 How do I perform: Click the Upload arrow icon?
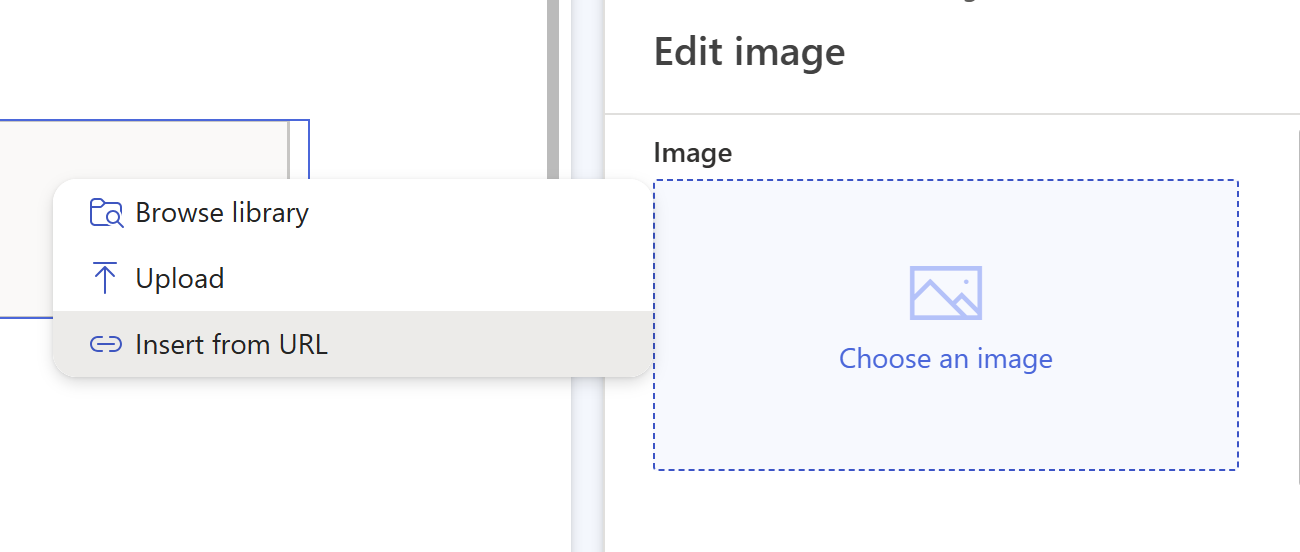pos(104,279)
